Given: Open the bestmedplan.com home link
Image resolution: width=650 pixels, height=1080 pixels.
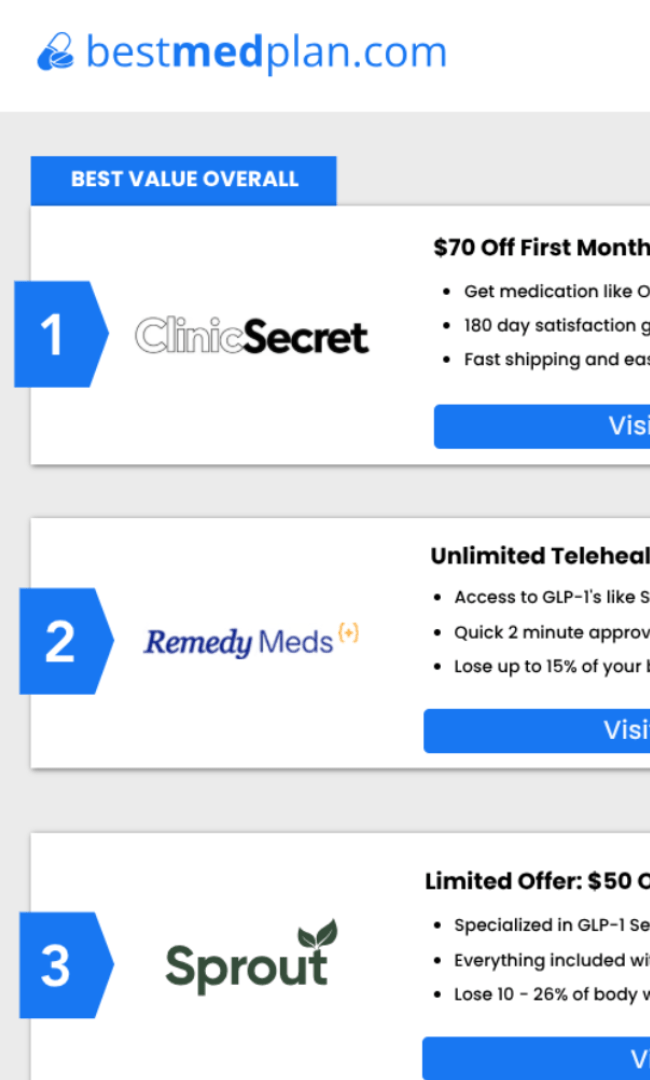Looking at the screenshot, I should point(266,52).
